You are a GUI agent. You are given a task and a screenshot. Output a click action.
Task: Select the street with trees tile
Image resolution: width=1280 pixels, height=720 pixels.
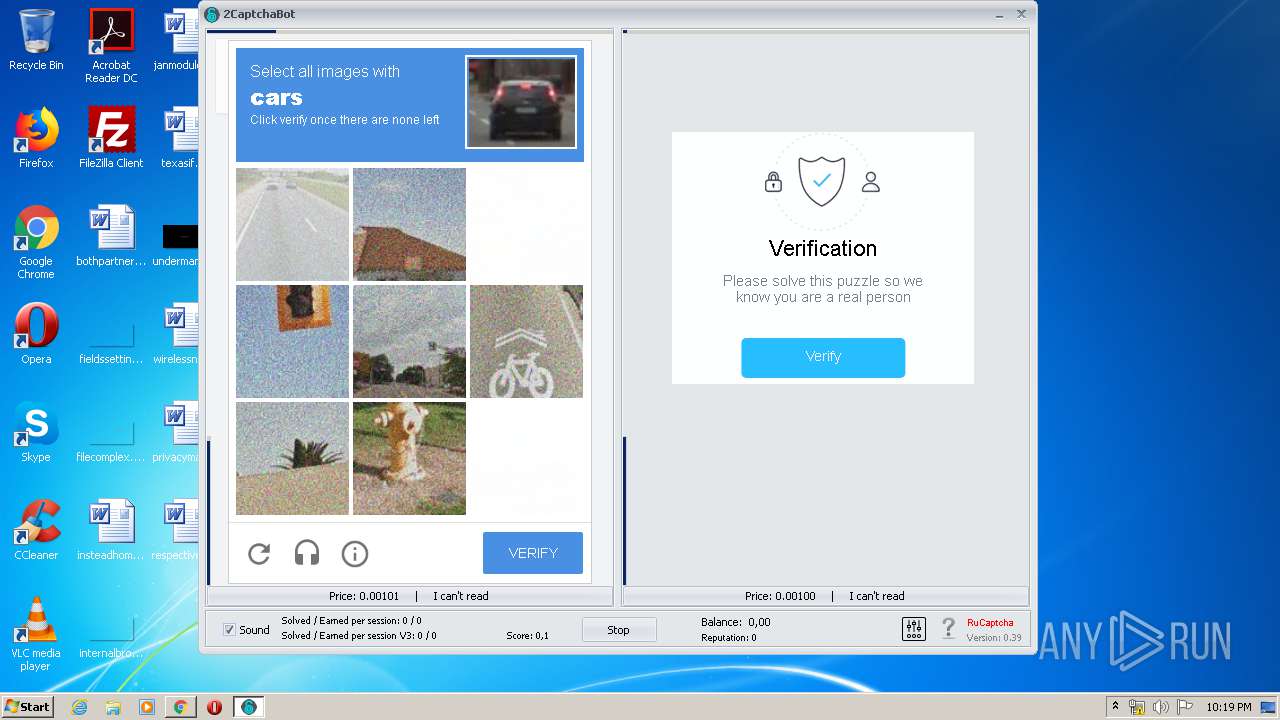click(x=409, y=341)
